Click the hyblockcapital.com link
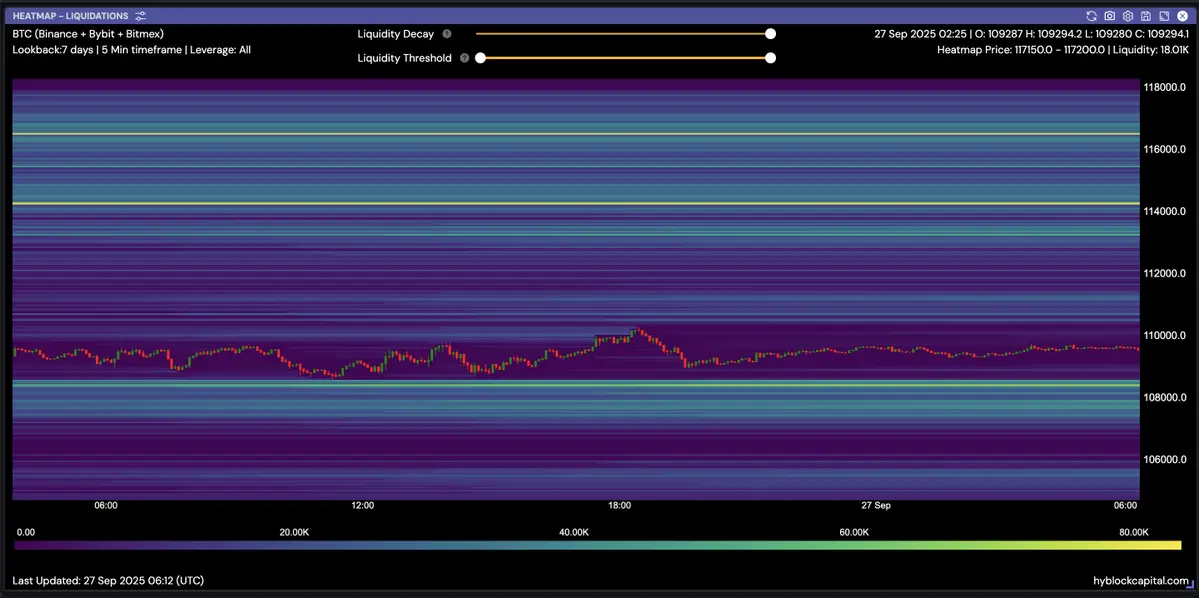This screenshot has width=1199, height=598. tap(1141, 581)
